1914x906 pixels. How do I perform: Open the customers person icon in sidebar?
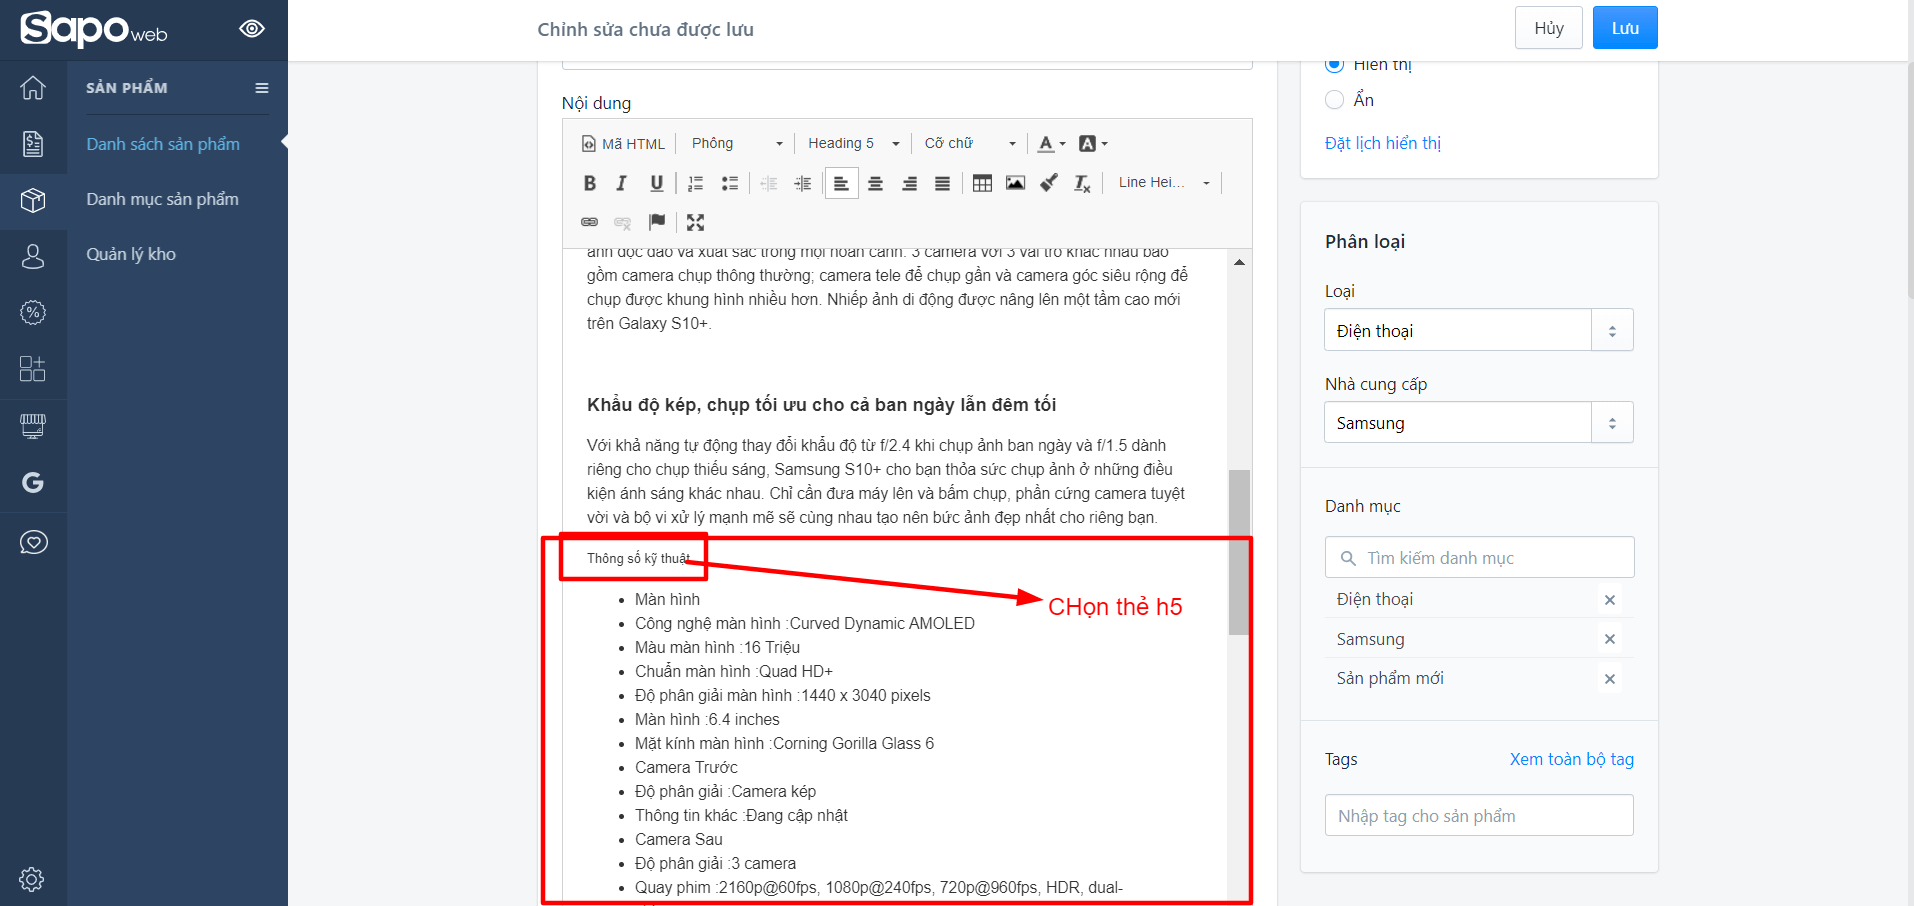click(33, 256)
